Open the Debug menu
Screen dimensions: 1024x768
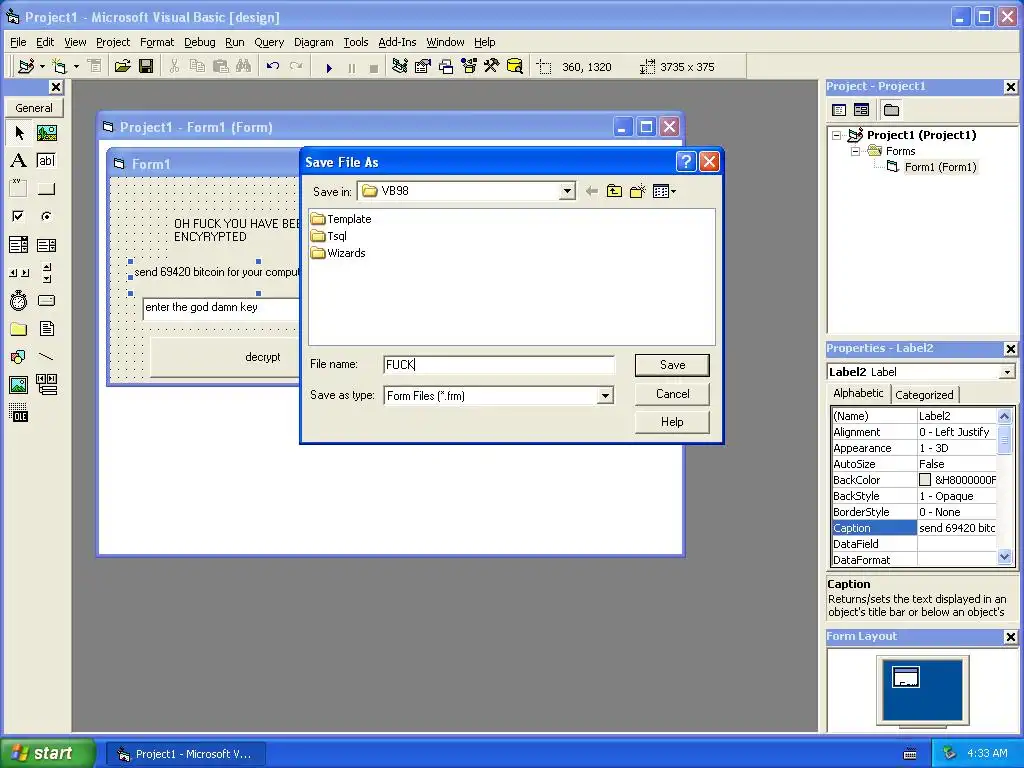click(x=199, y=42)
